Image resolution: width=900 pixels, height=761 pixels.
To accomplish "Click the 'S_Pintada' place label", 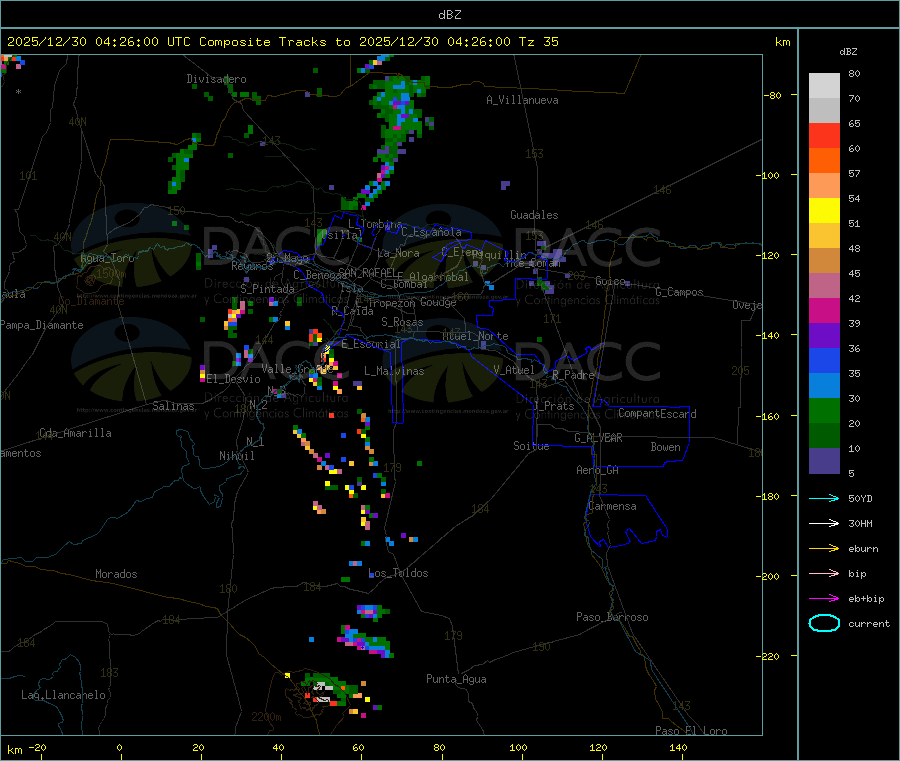I will pos(267,289).
